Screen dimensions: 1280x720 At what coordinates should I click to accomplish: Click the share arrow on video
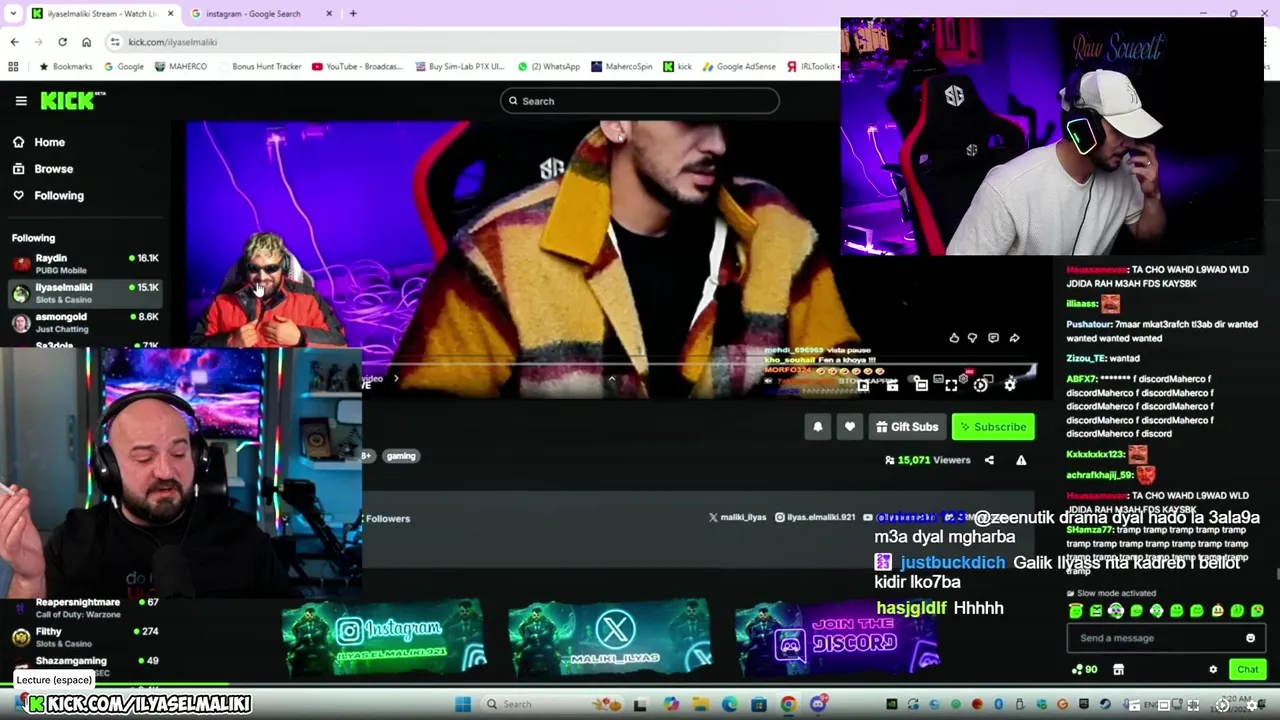[x=1014, y=338]
